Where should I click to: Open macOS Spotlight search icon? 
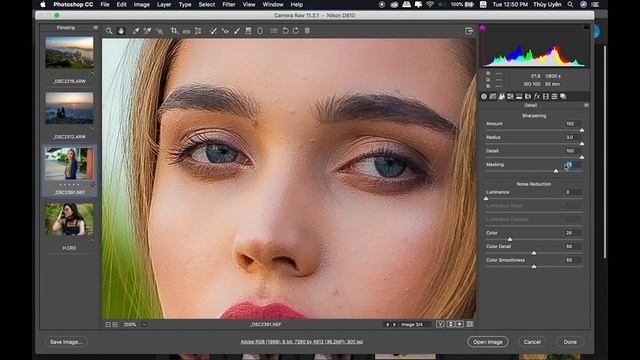coord(570,4)
